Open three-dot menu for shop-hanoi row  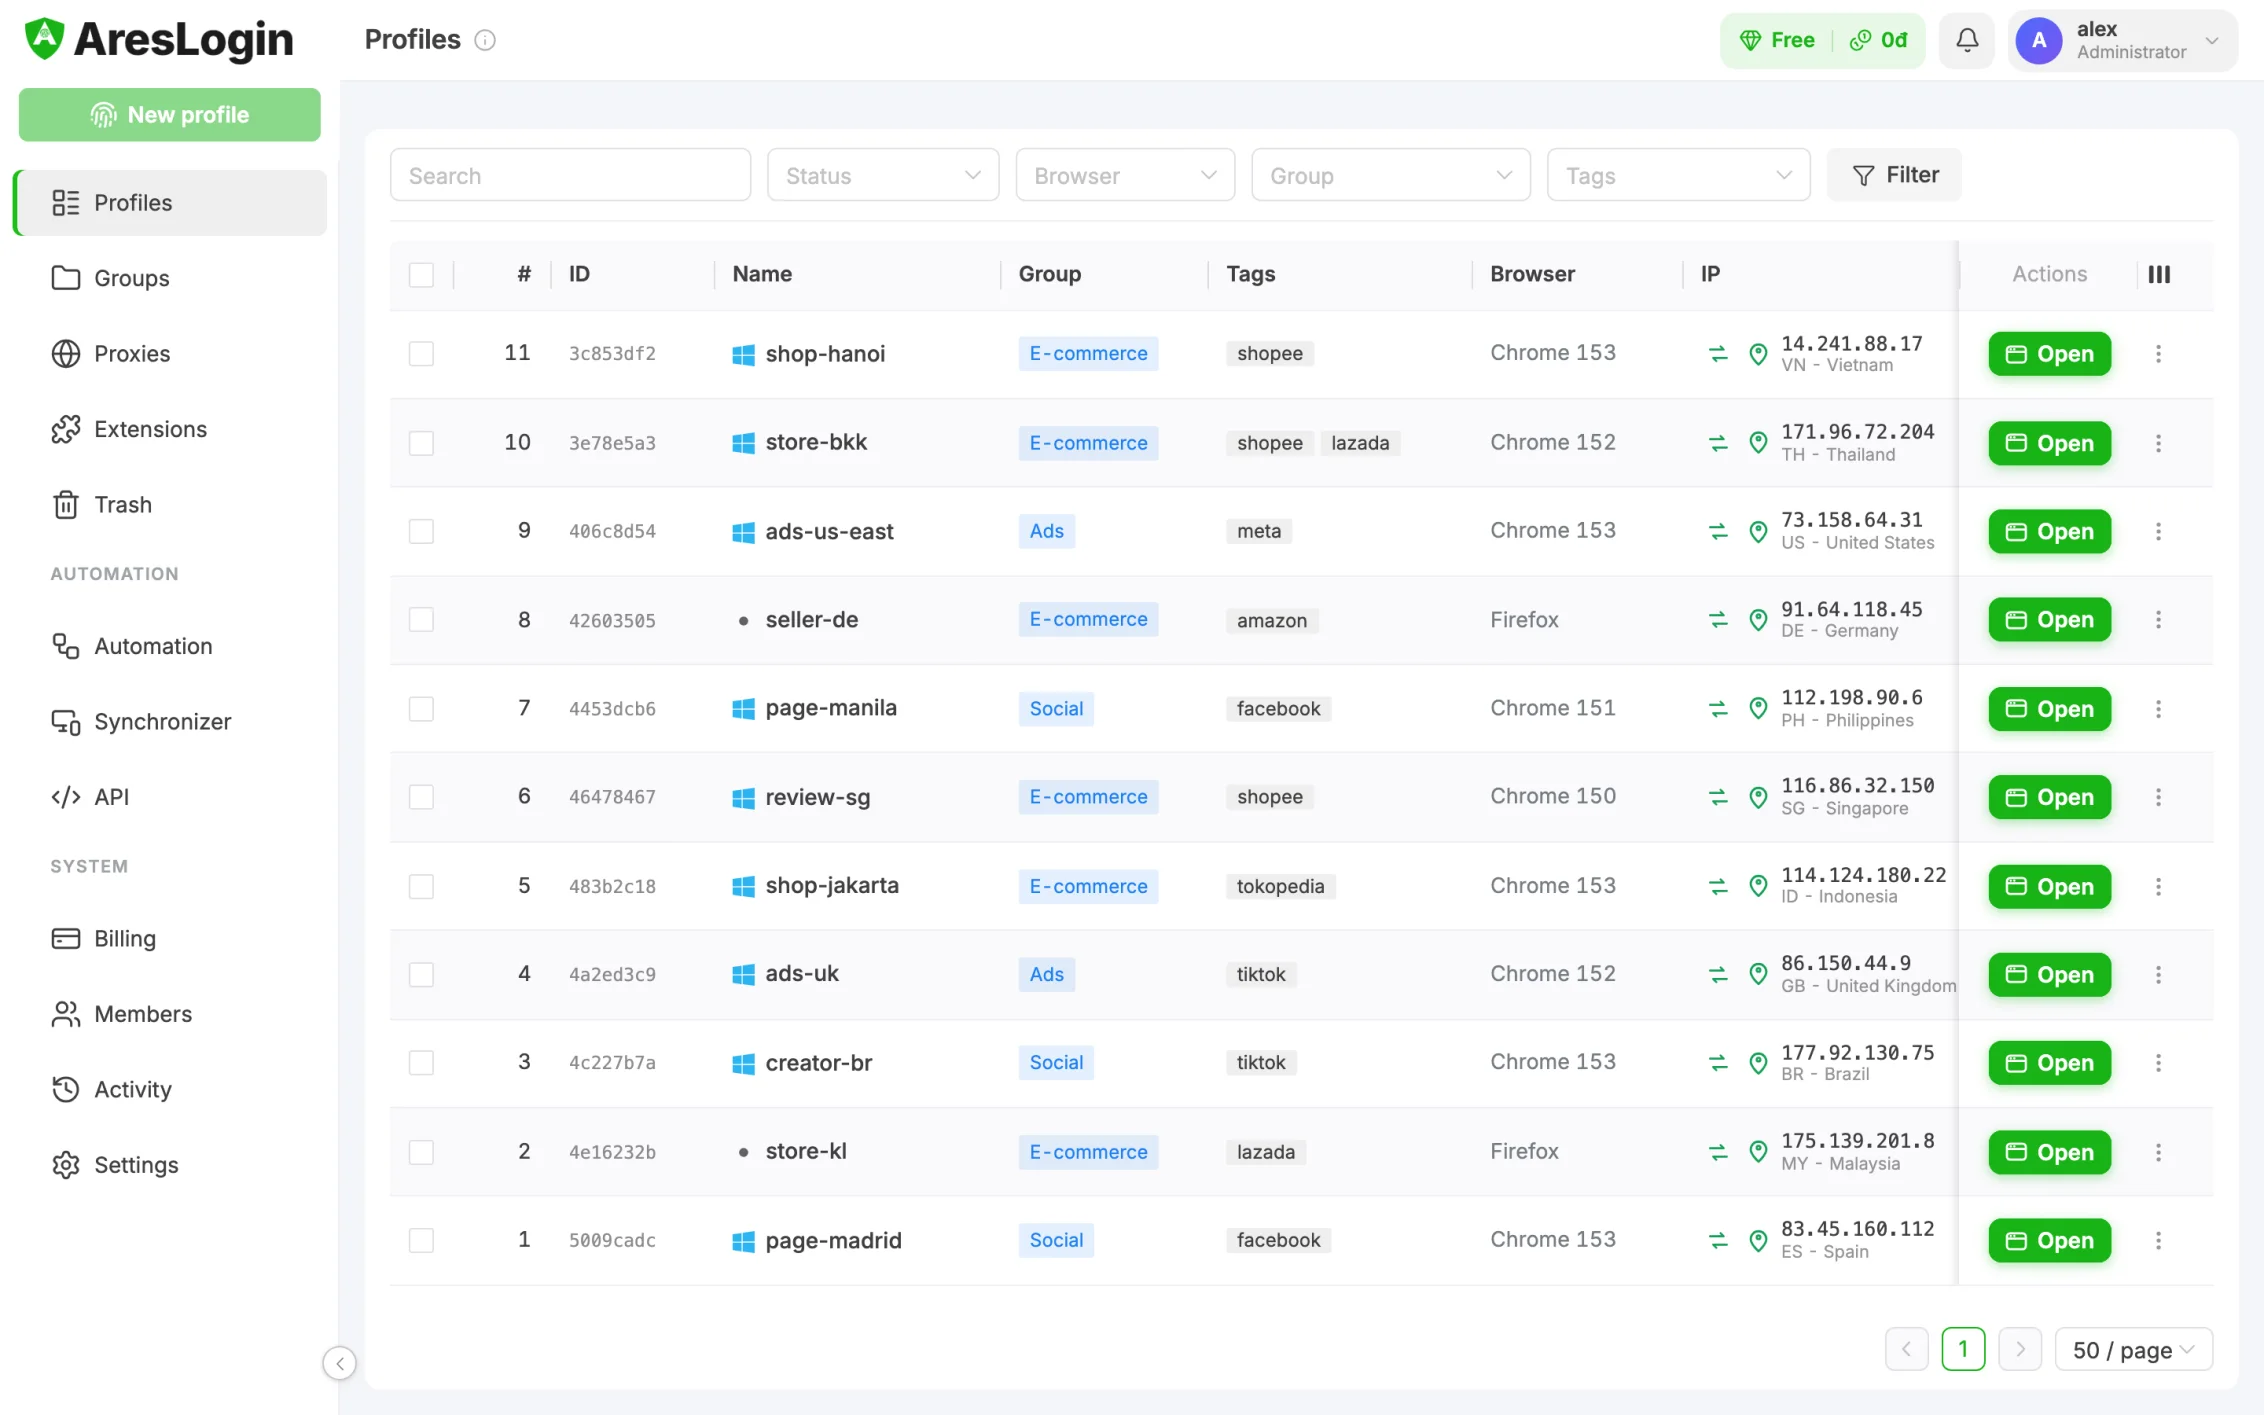coord(2158,354)
